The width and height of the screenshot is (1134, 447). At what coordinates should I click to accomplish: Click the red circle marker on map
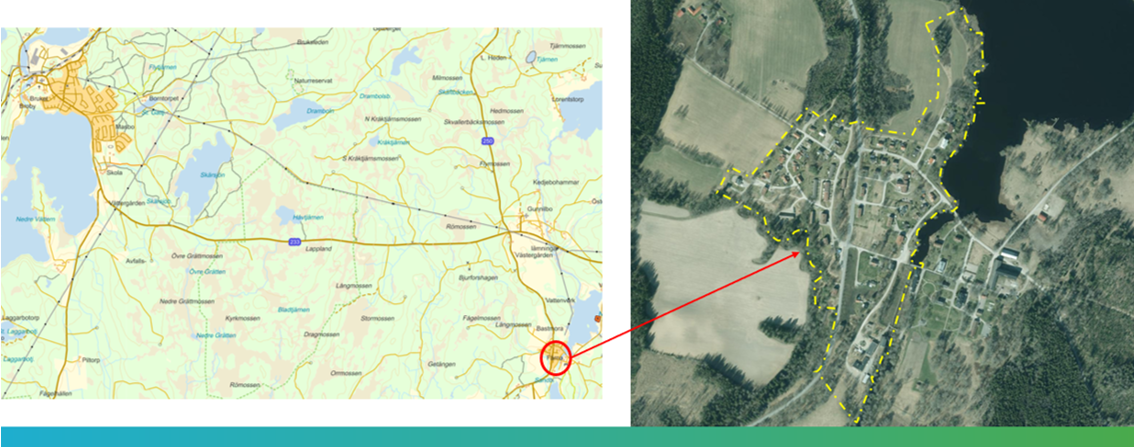click(555, 357)
